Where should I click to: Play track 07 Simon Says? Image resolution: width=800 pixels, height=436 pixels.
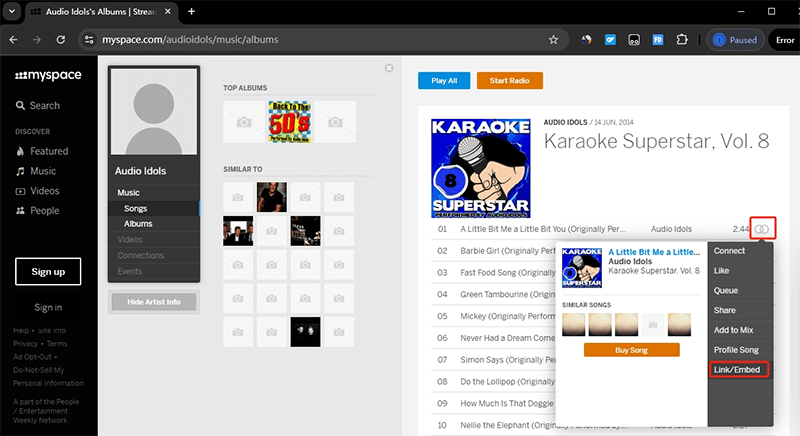tap(508, 360)
